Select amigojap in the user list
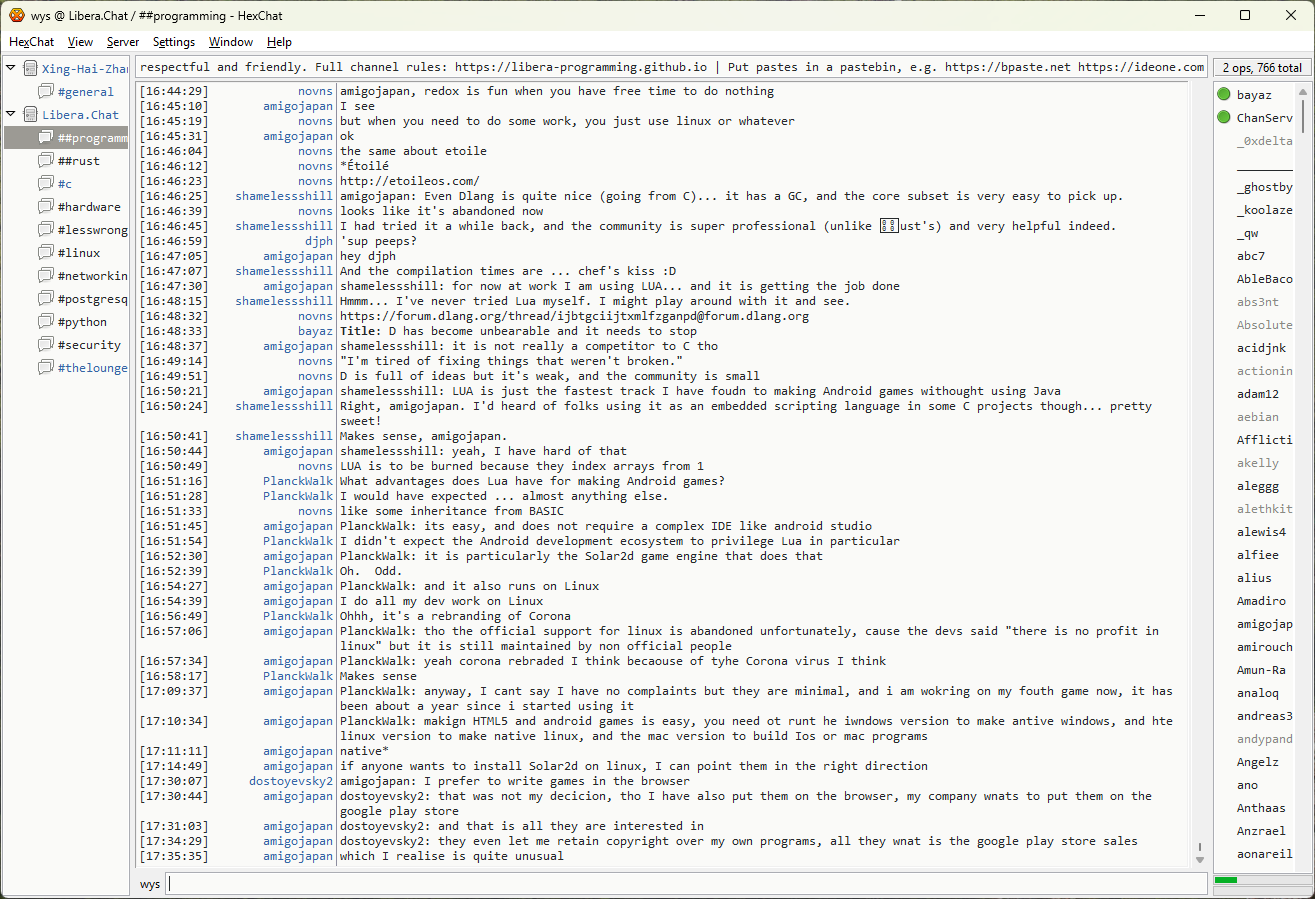1315x899 pixels. [x=1264, y=624]
